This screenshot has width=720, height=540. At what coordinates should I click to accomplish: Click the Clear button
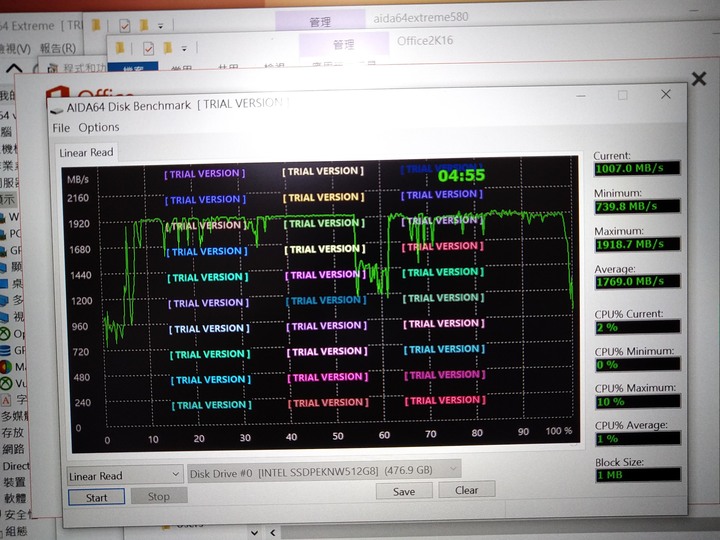(x=467, y=490)
